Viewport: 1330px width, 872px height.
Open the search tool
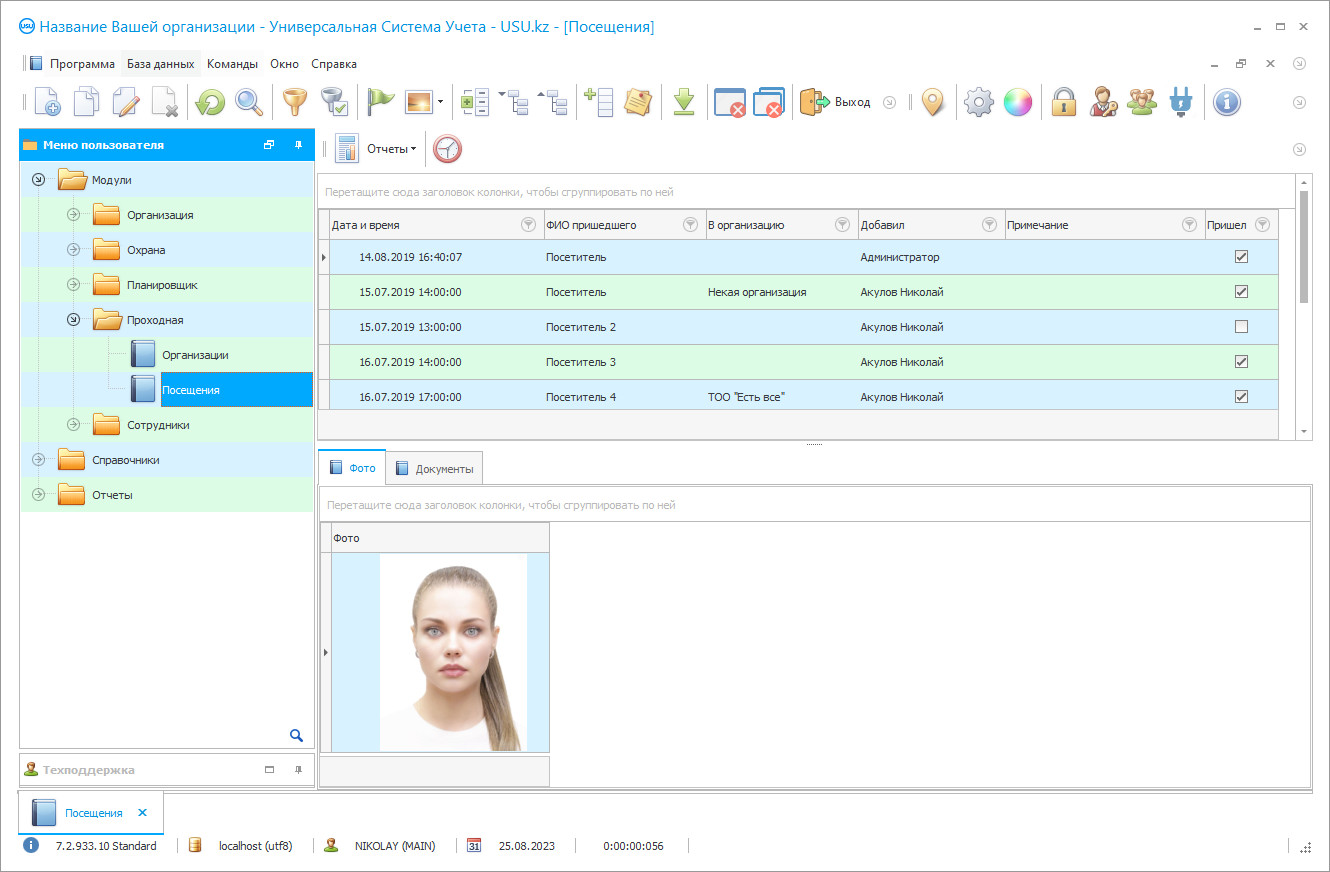(x=249, y=102)
